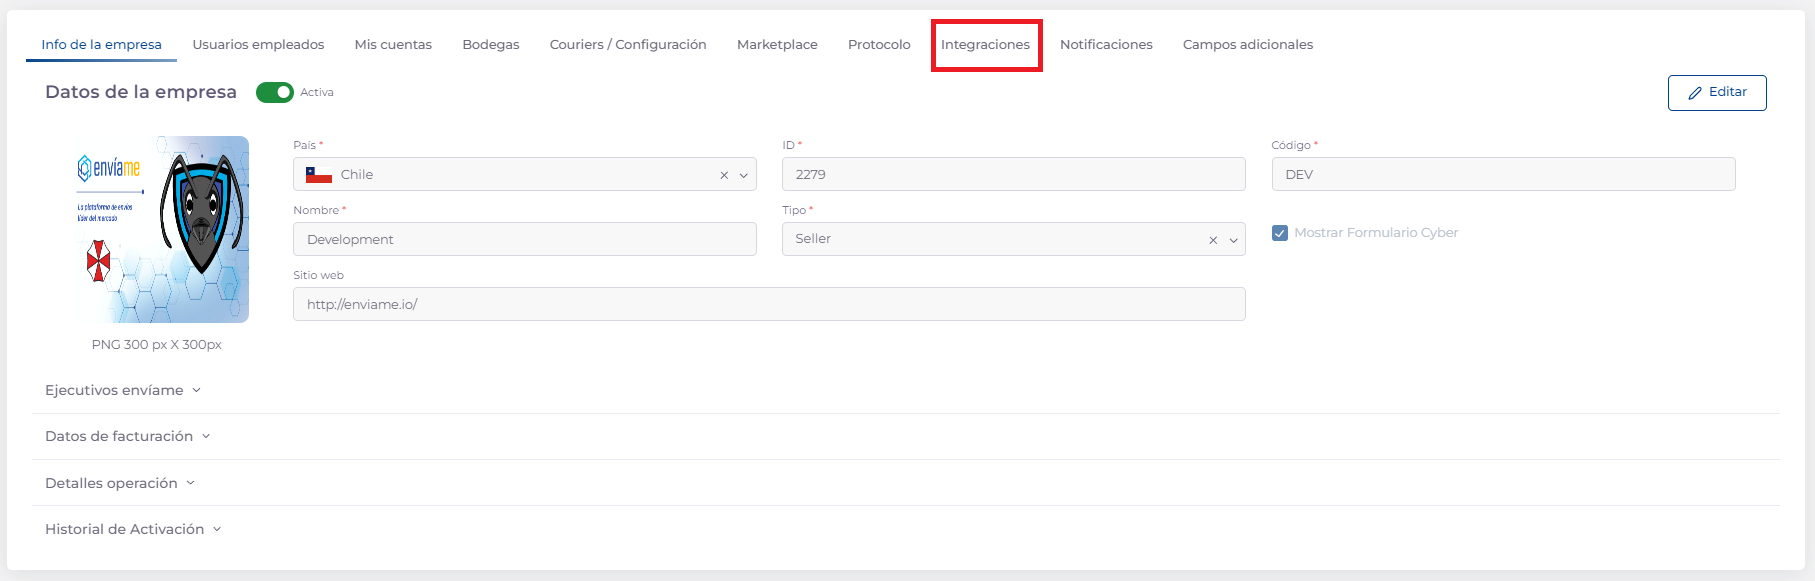Uncheck Mostrar Formulario Cyber checkbox
Viewport: 1815px width, 581px height.
1280,233
